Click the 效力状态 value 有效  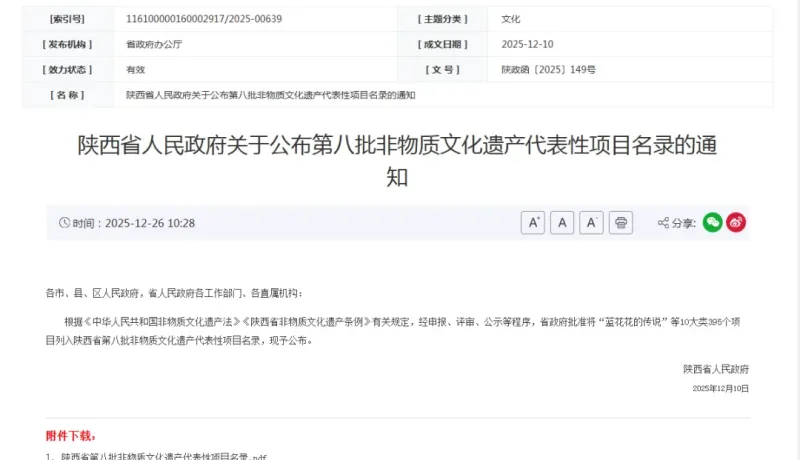135,70
